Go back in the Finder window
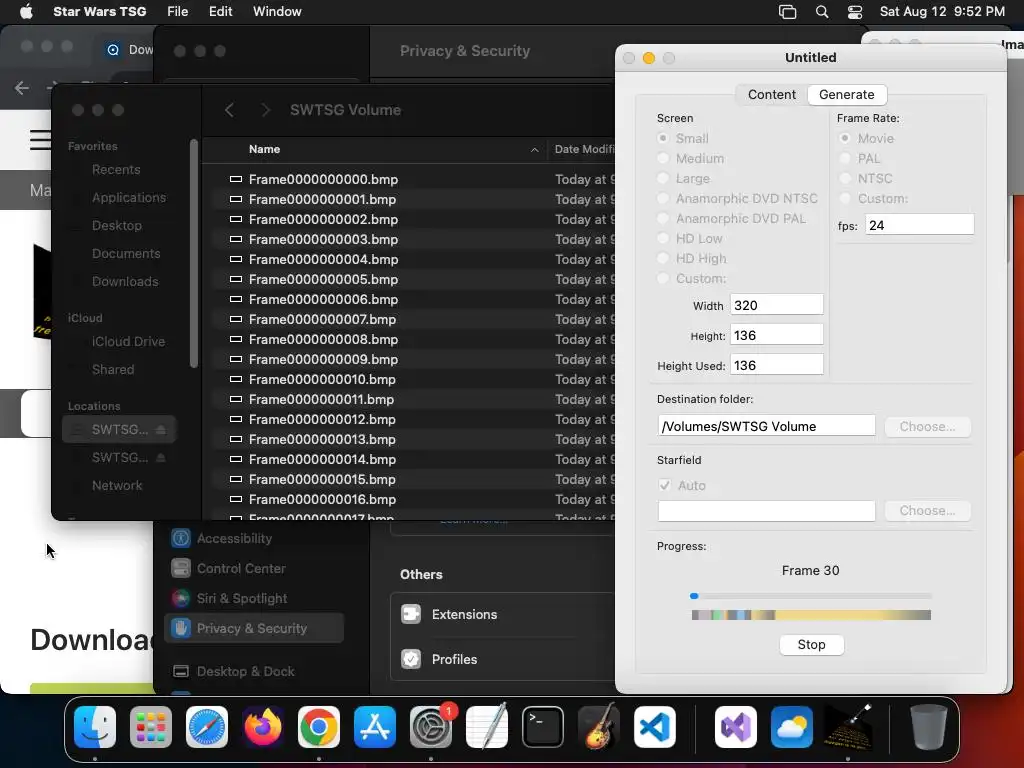This screenshot has width=1024, height=768. [x=229, y=110]
